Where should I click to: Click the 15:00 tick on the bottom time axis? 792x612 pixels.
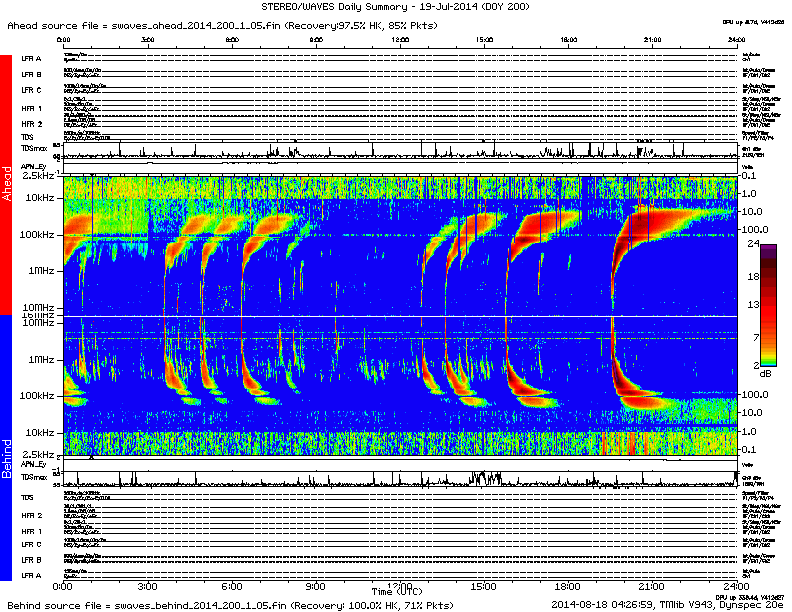point(484,587)
